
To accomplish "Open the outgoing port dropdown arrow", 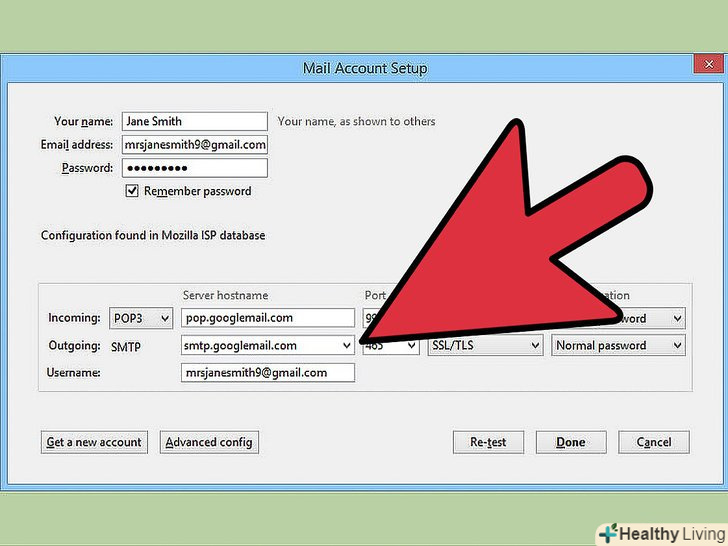I will (x=411, y=346).
